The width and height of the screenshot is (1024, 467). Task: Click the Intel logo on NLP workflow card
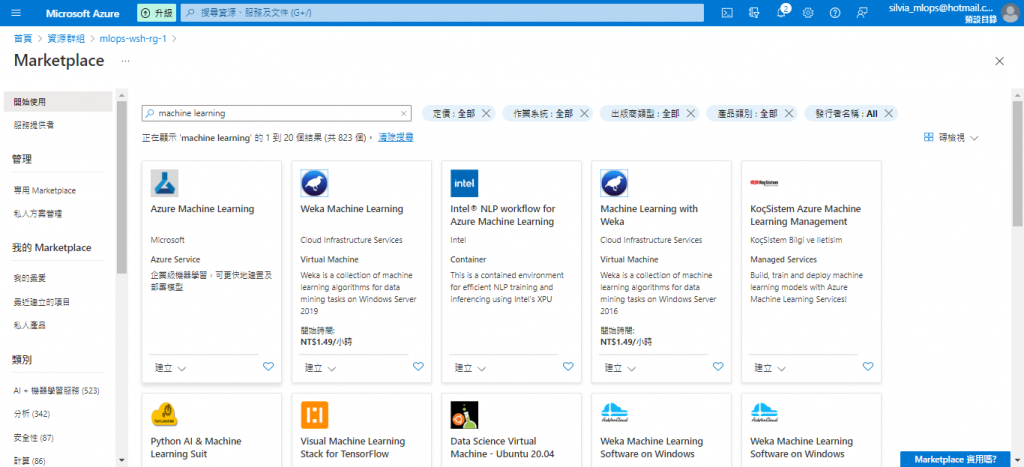tap(464, 184)
